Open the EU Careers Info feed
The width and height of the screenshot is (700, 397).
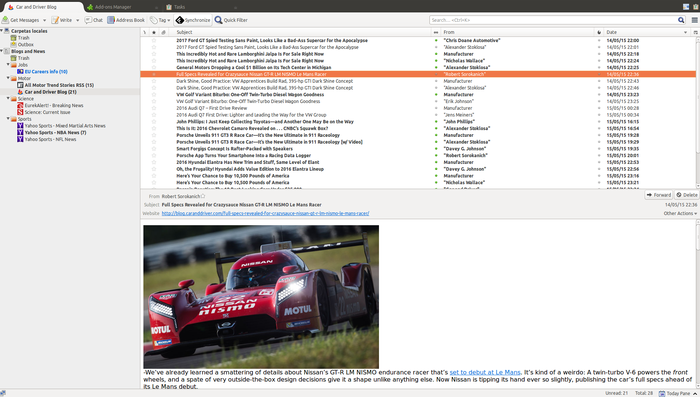(x=42, y=71)
